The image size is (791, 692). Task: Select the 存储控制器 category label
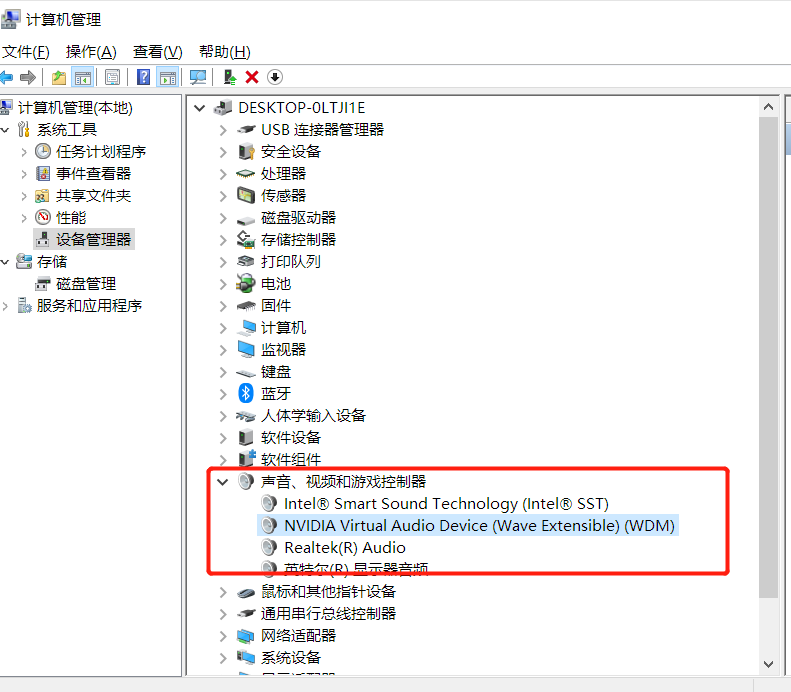click(298, 240)
